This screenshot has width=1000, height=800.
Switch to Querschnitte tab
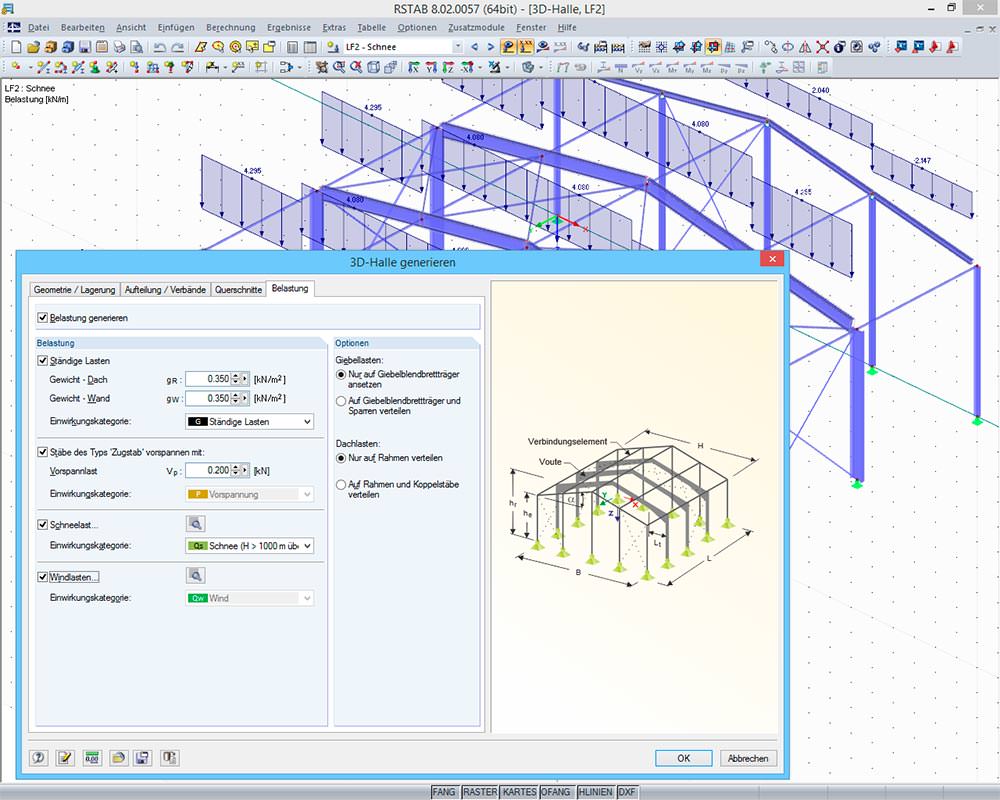(238, 290)
